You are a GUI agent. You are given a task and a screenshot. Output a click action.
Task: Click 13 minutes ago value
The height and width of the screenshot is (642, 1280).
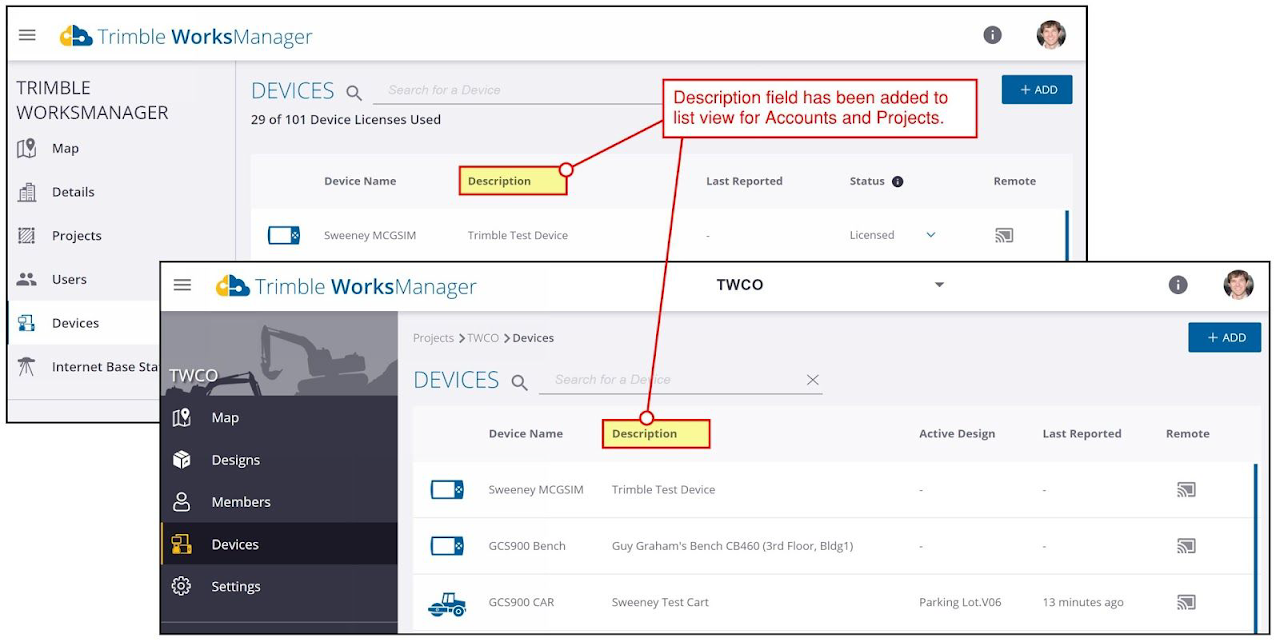(x=1083, y=602)
